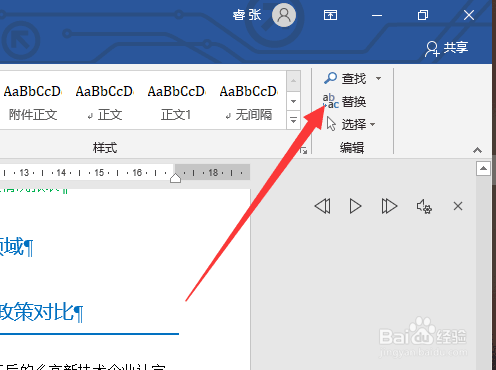Expand the Find (查找) dropdown arrow
The height and width of the screenshot is (370, 496).
378,79
